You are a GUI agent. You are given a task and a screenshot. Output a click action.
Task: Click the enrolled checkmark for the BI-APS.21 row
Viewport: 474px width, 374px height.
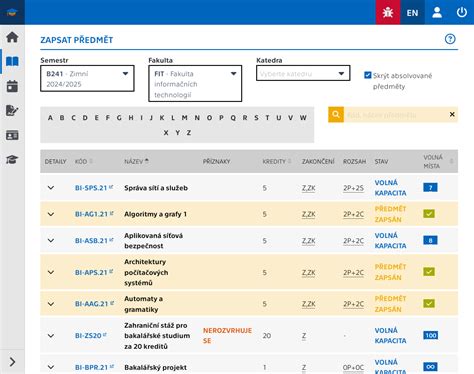pos(429,272)
